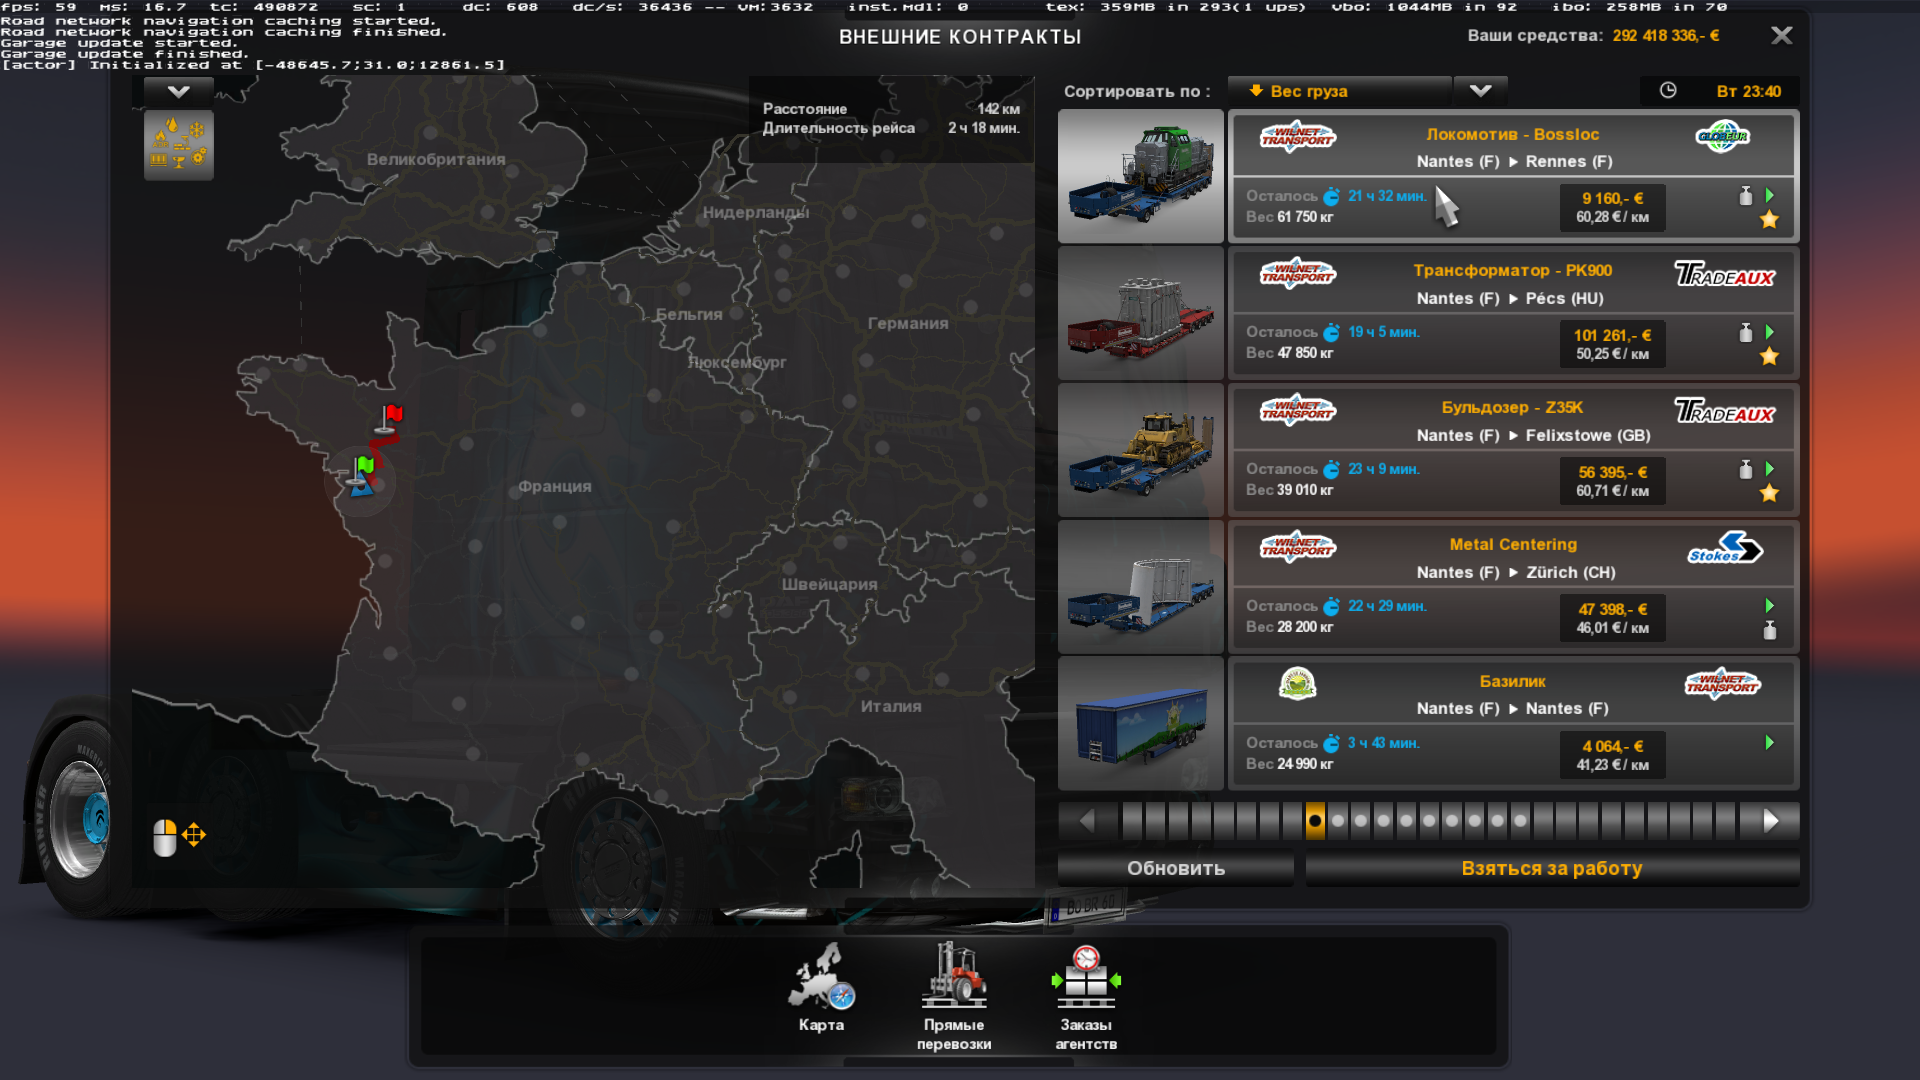Select the Базилик contract
The width and height of the screenshot is (1920, 1080).
(x=1513, y=724)
